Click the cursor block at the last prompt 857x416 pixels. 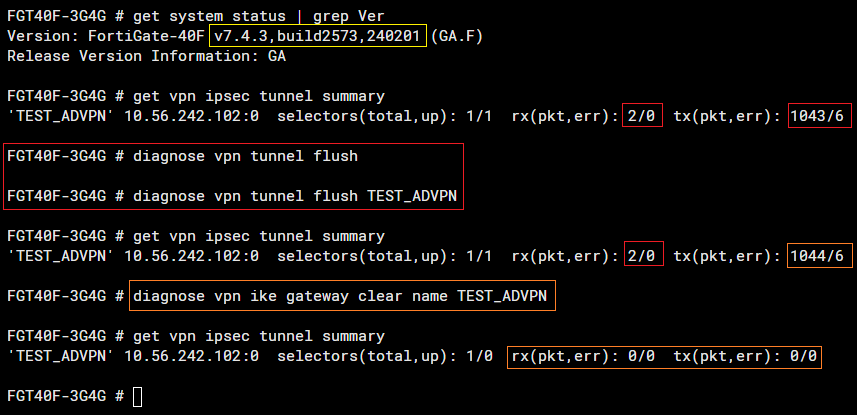coord(138,397)
